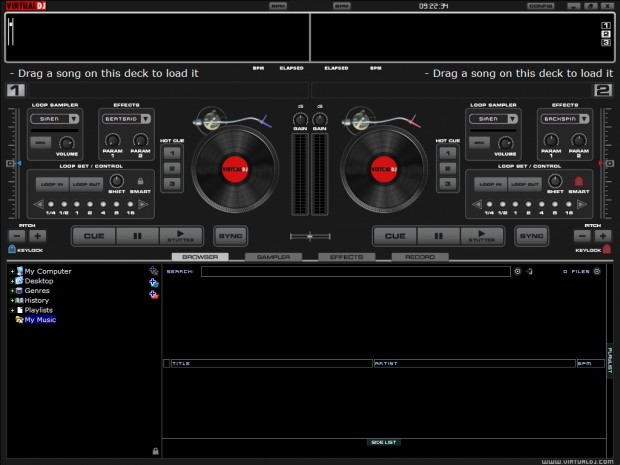Viewport: 620px width, 465px height.
Task: Toggle left deck keylock padlock
Action: pos(12,249)
